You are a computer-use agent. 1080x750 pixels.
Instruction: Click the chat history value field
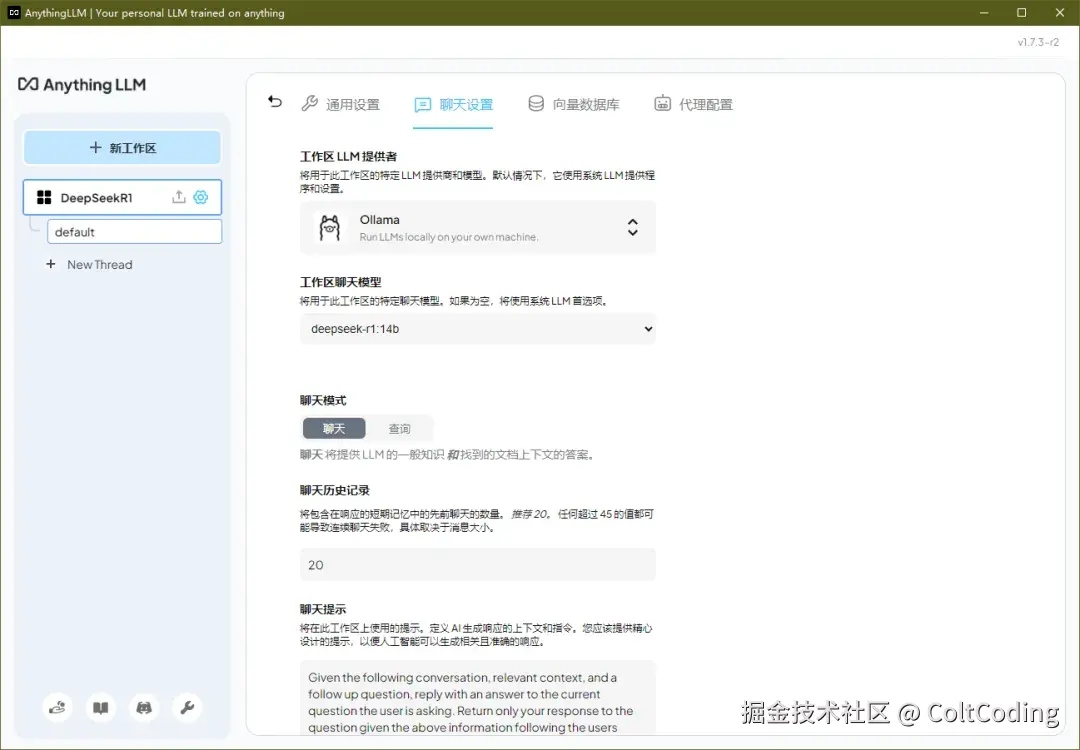(477, 564)
